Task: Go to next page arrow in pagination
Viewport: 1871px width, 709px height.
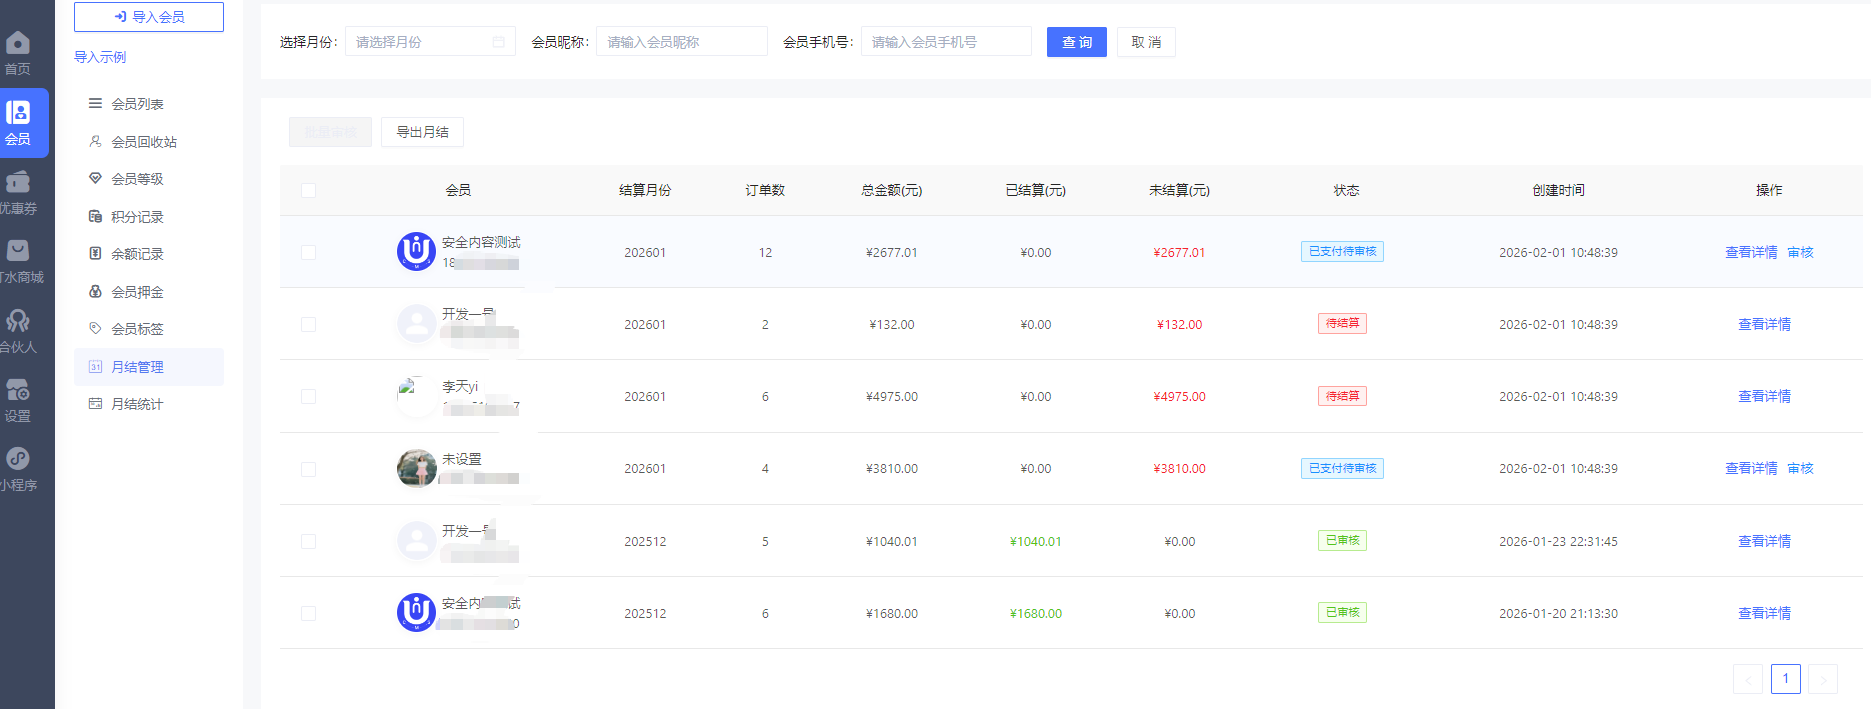Action: [x=1823, y=679]
